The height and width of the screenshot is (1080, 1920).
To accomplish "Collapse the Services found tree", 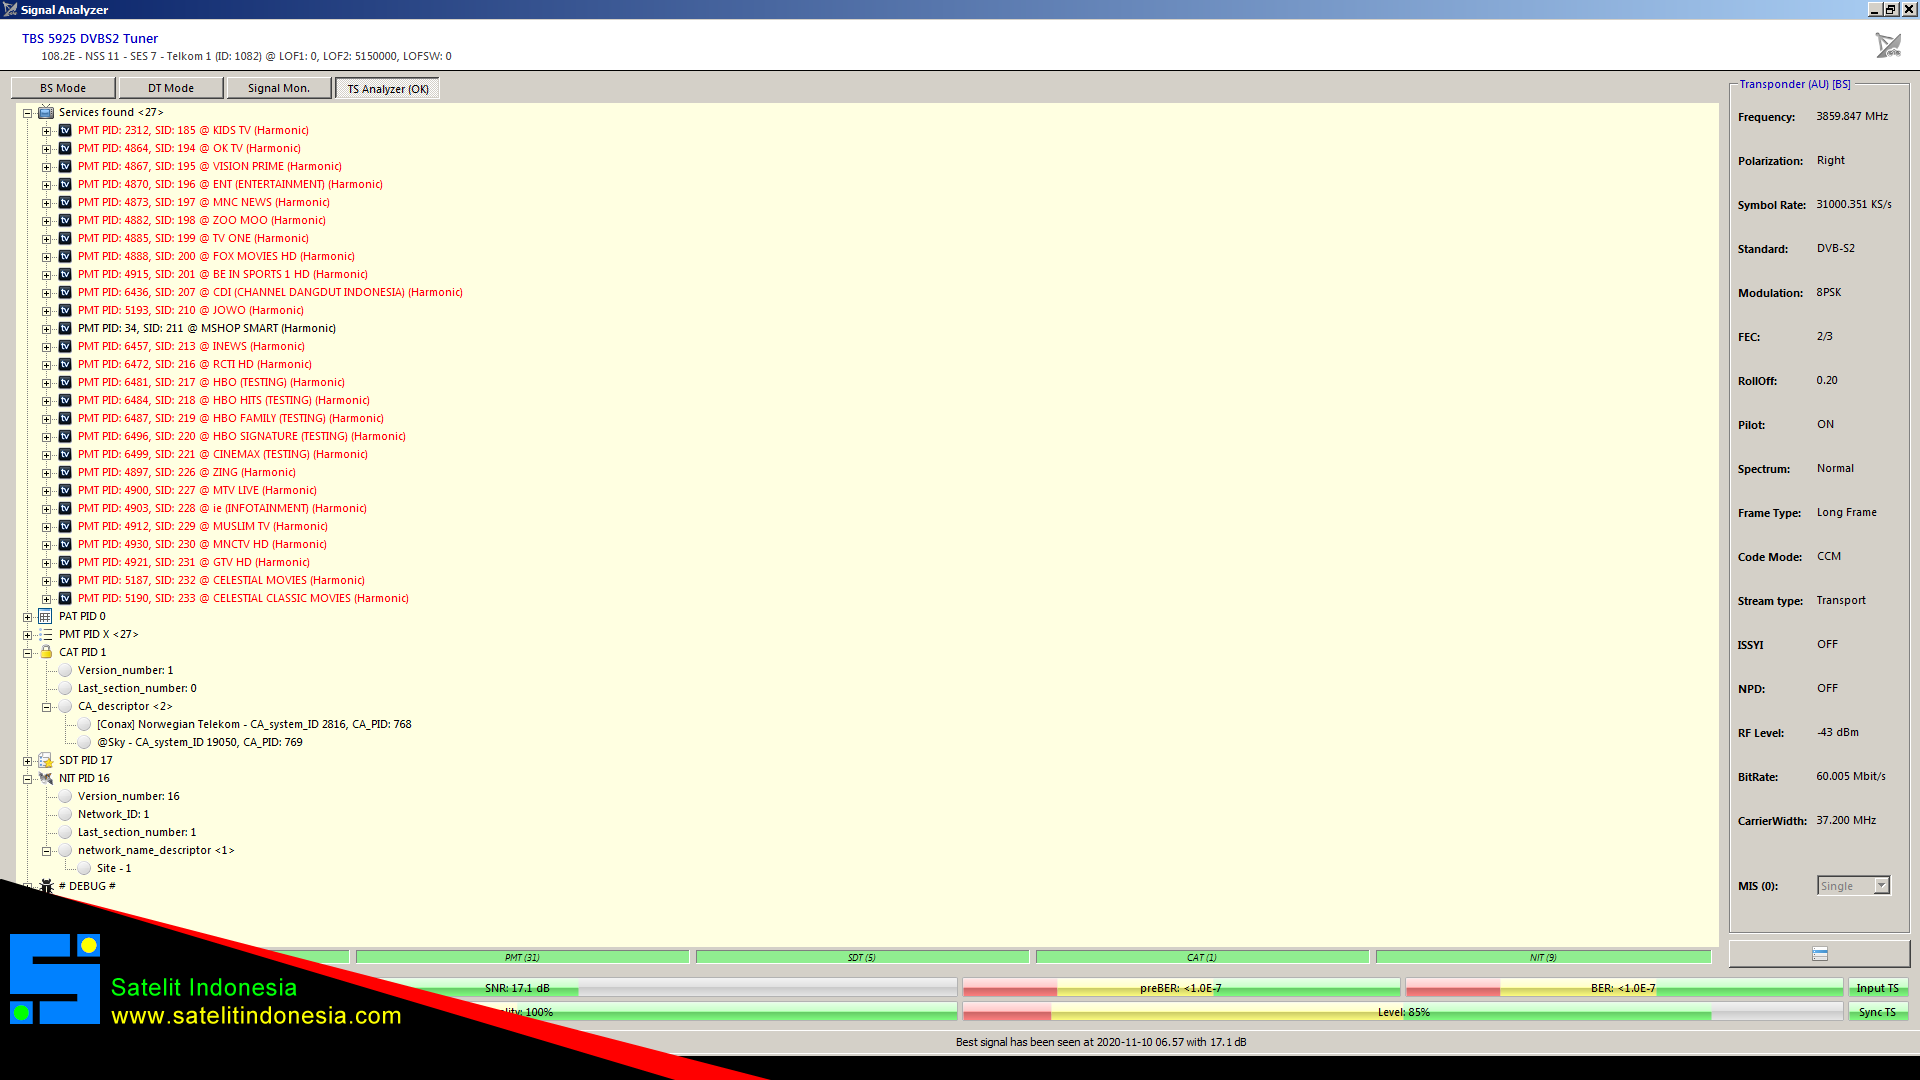I will [x=28, y=112].
